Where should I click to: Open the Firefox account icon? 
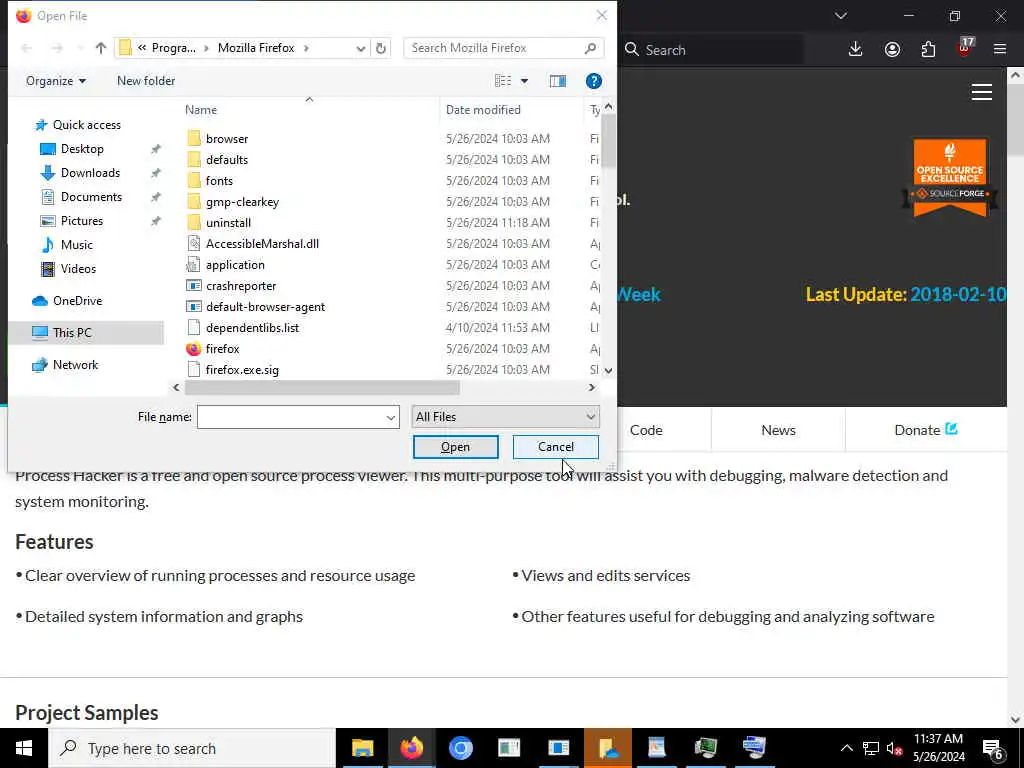(891, 50)
